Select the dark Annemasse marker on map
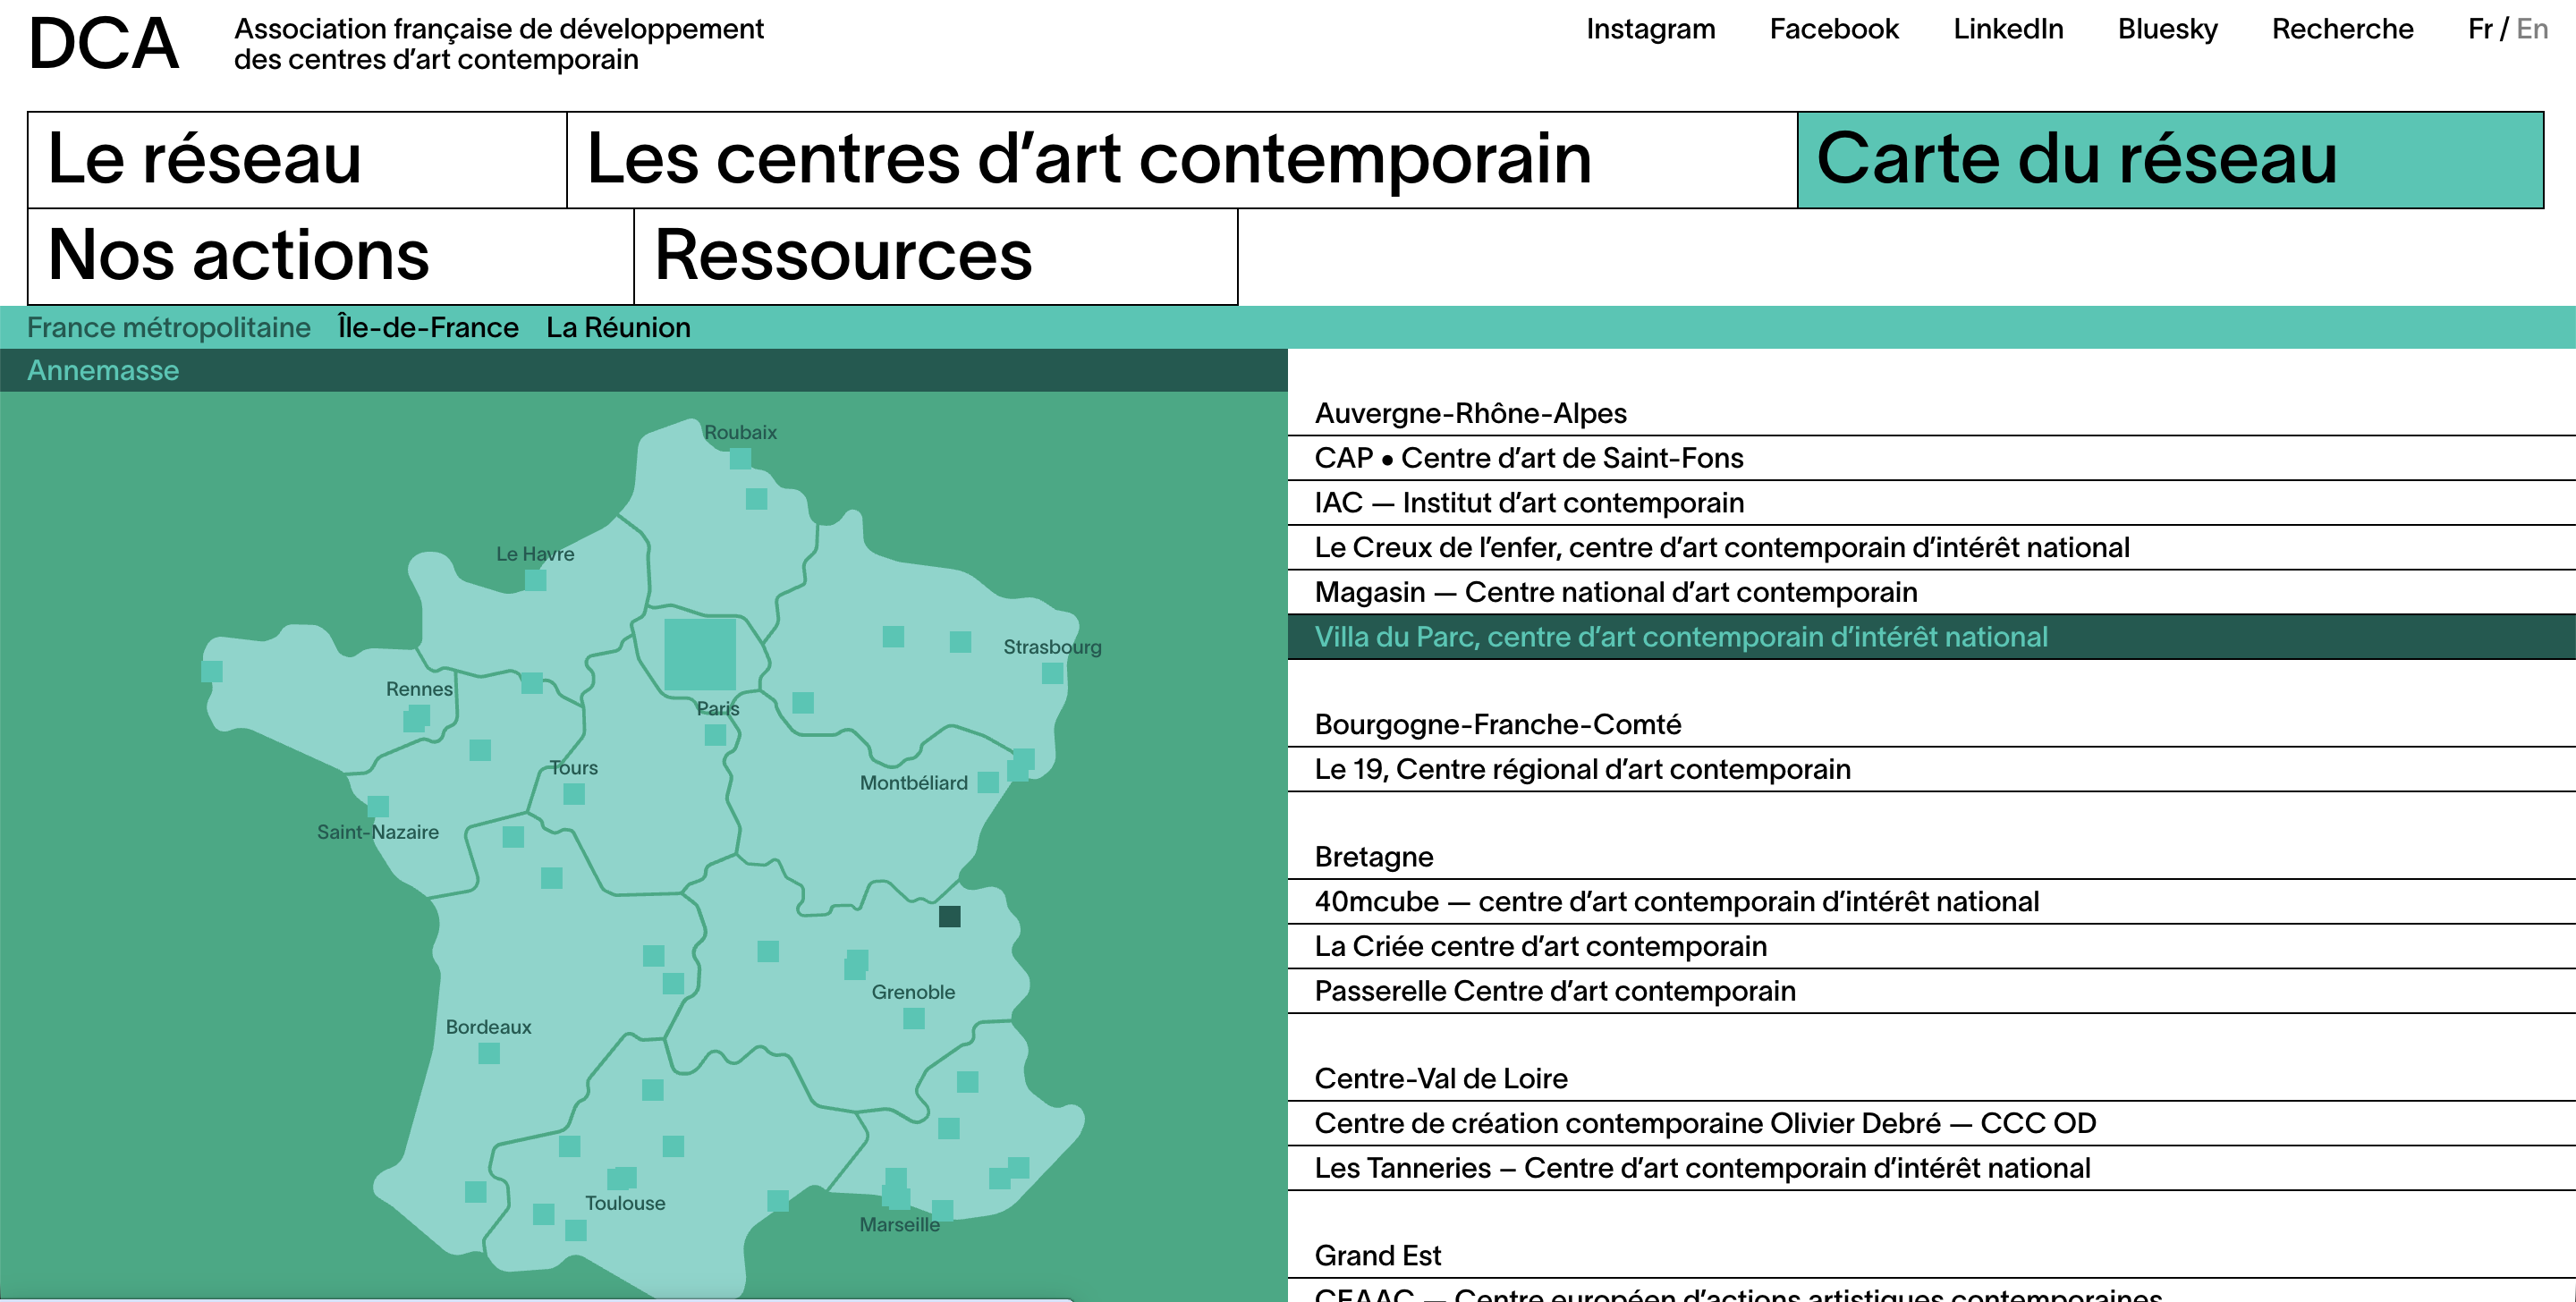 [x=949, y=916]
